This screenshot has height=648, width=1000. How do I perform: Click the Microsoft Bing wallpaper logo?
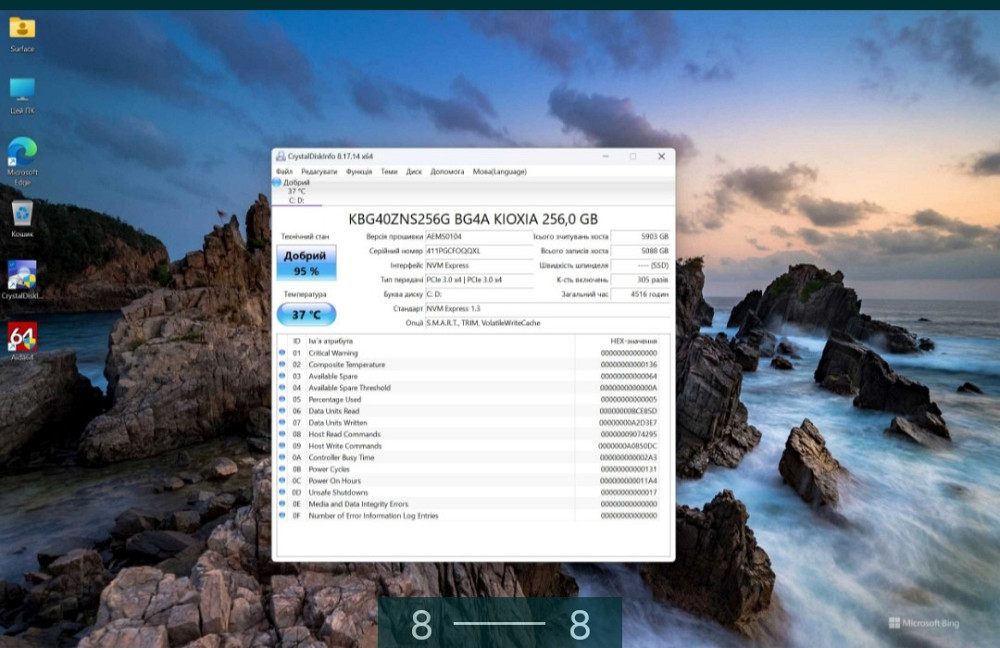click(923, 623)
